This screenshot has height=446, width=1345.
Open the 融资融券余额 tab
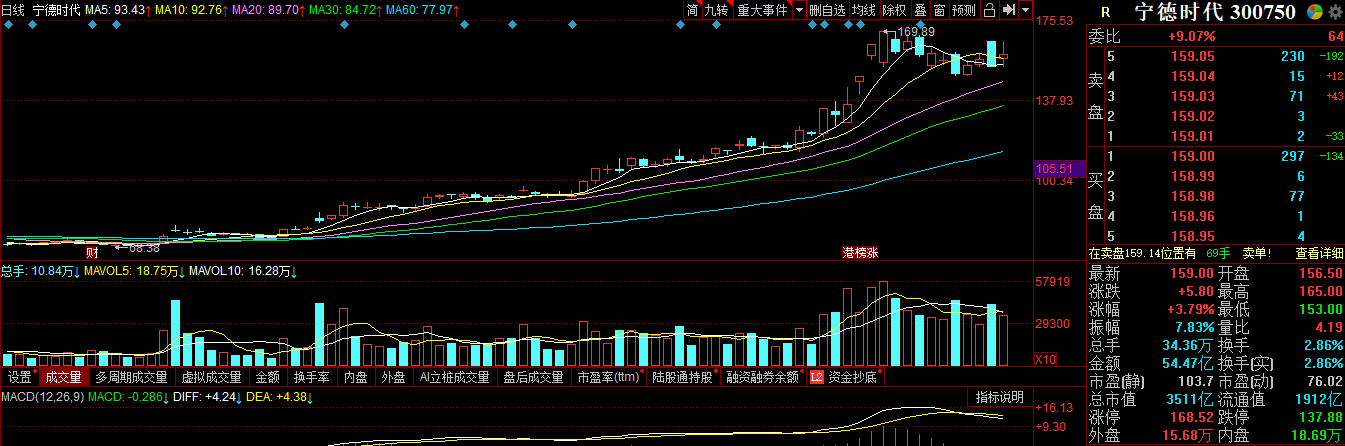click(x=764, y=377)
